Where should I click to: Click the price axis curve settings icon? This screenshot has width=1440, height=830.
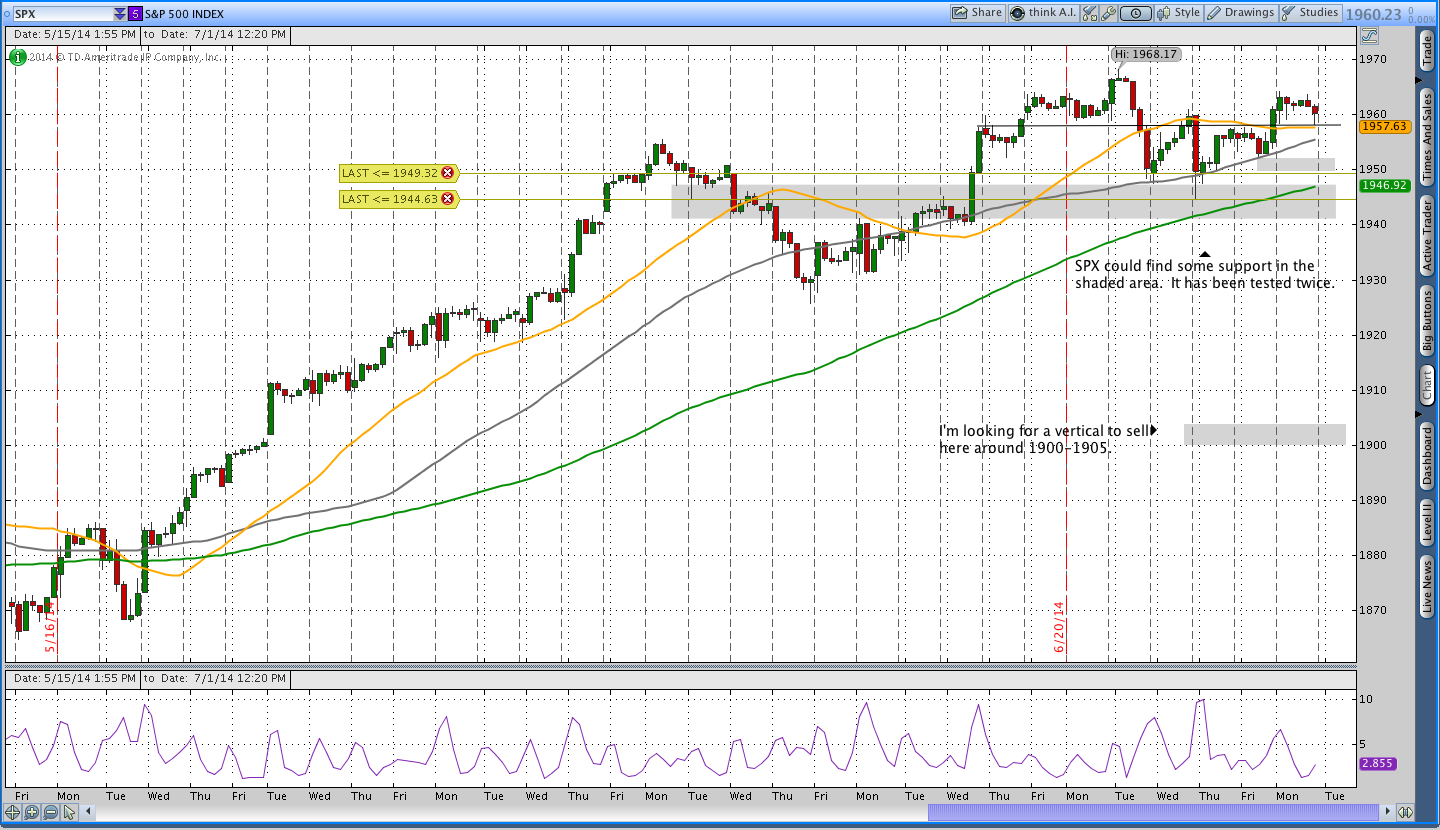[1369, 35]
